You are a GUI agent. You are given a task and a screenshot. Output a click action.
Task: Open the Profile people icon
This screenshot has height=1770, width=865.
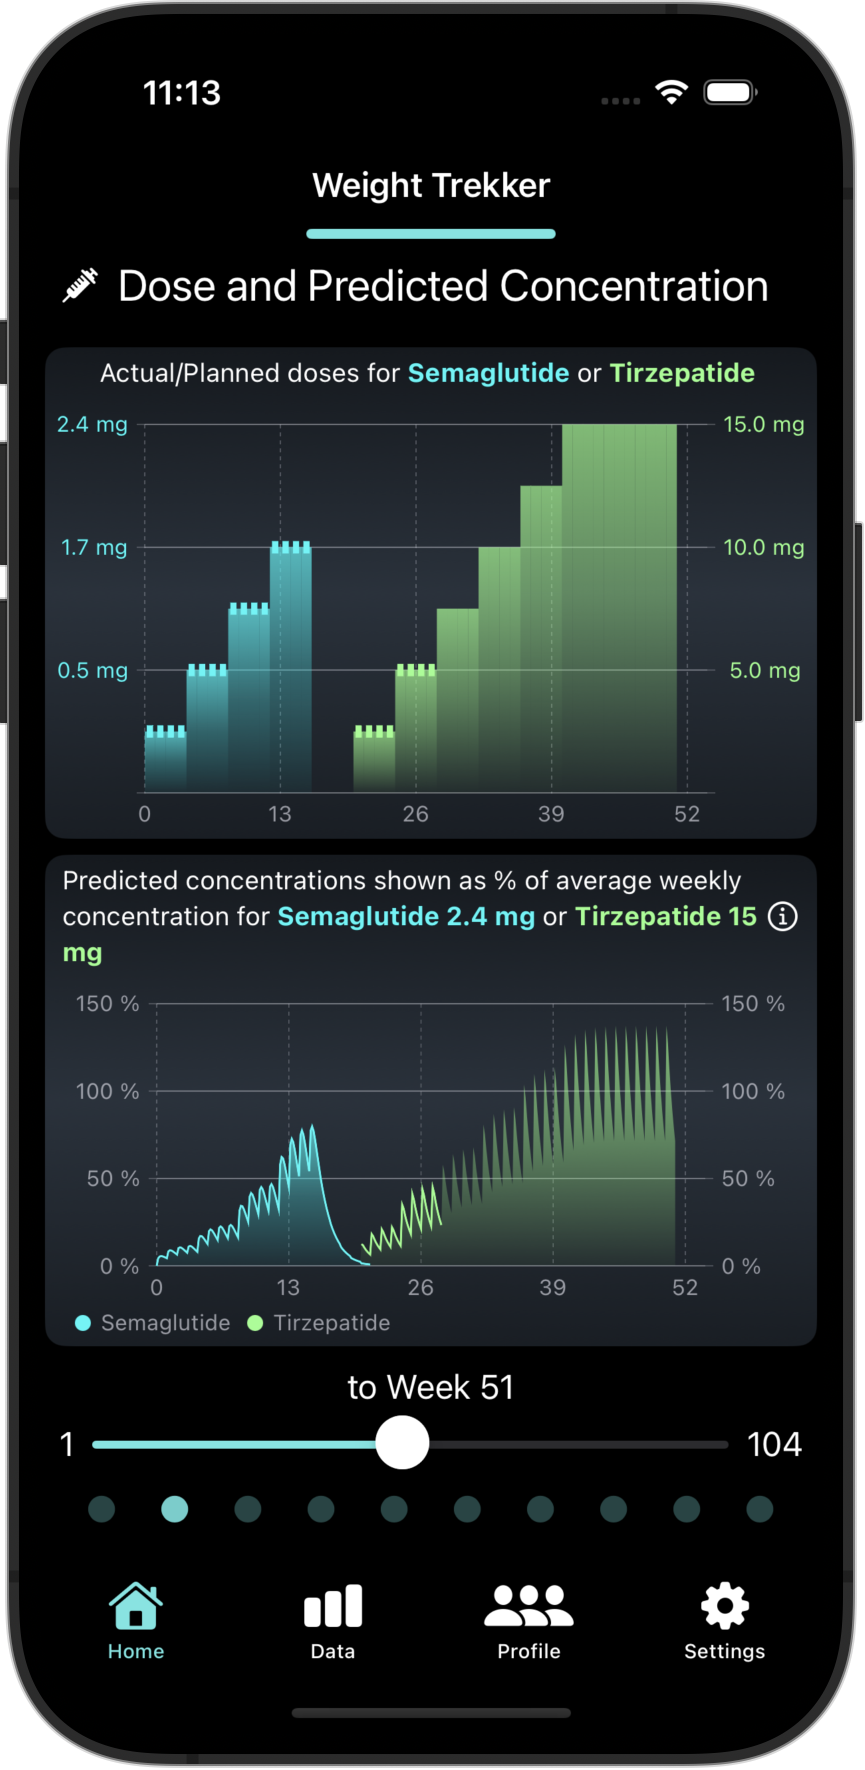coord(529,1606)
